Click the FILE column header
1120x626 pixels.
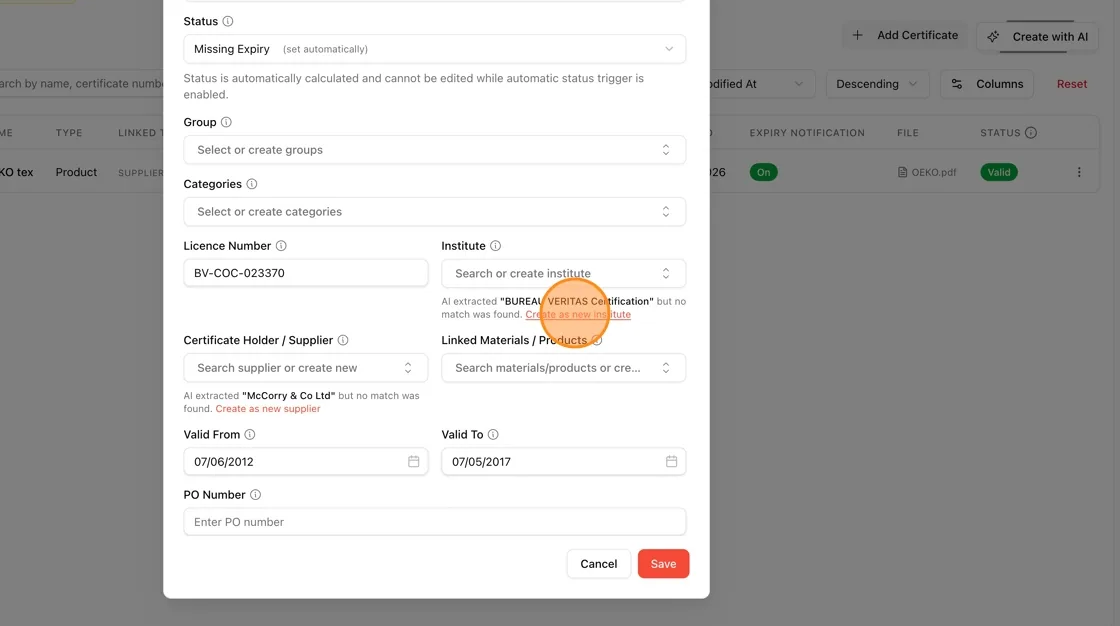pyautogui.click(x=908, y=133)
